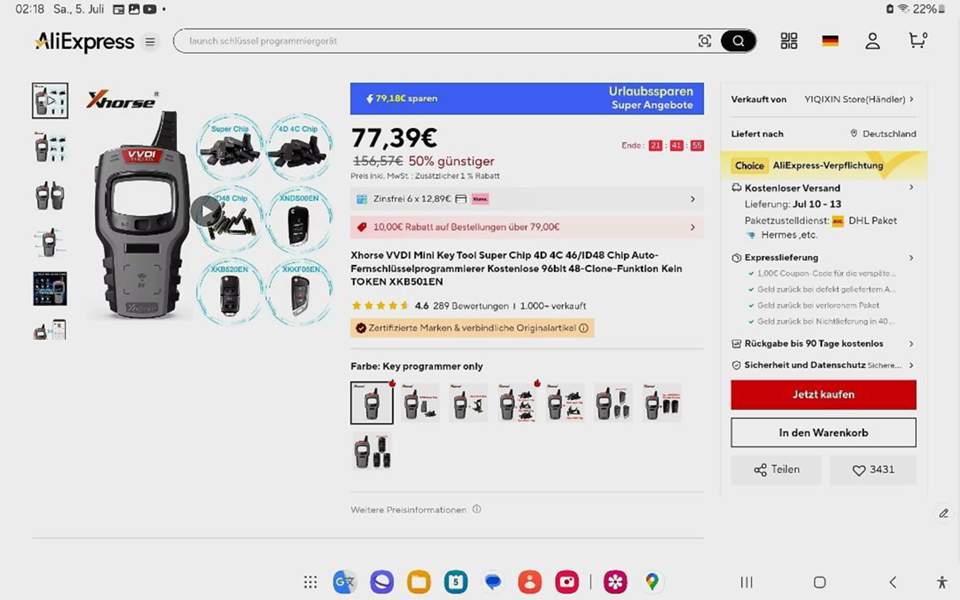Image resolution: width=960 pixels, height=600 pixels.
Task: Tap the floating edit pencil icon
Action: coord(943,513)
